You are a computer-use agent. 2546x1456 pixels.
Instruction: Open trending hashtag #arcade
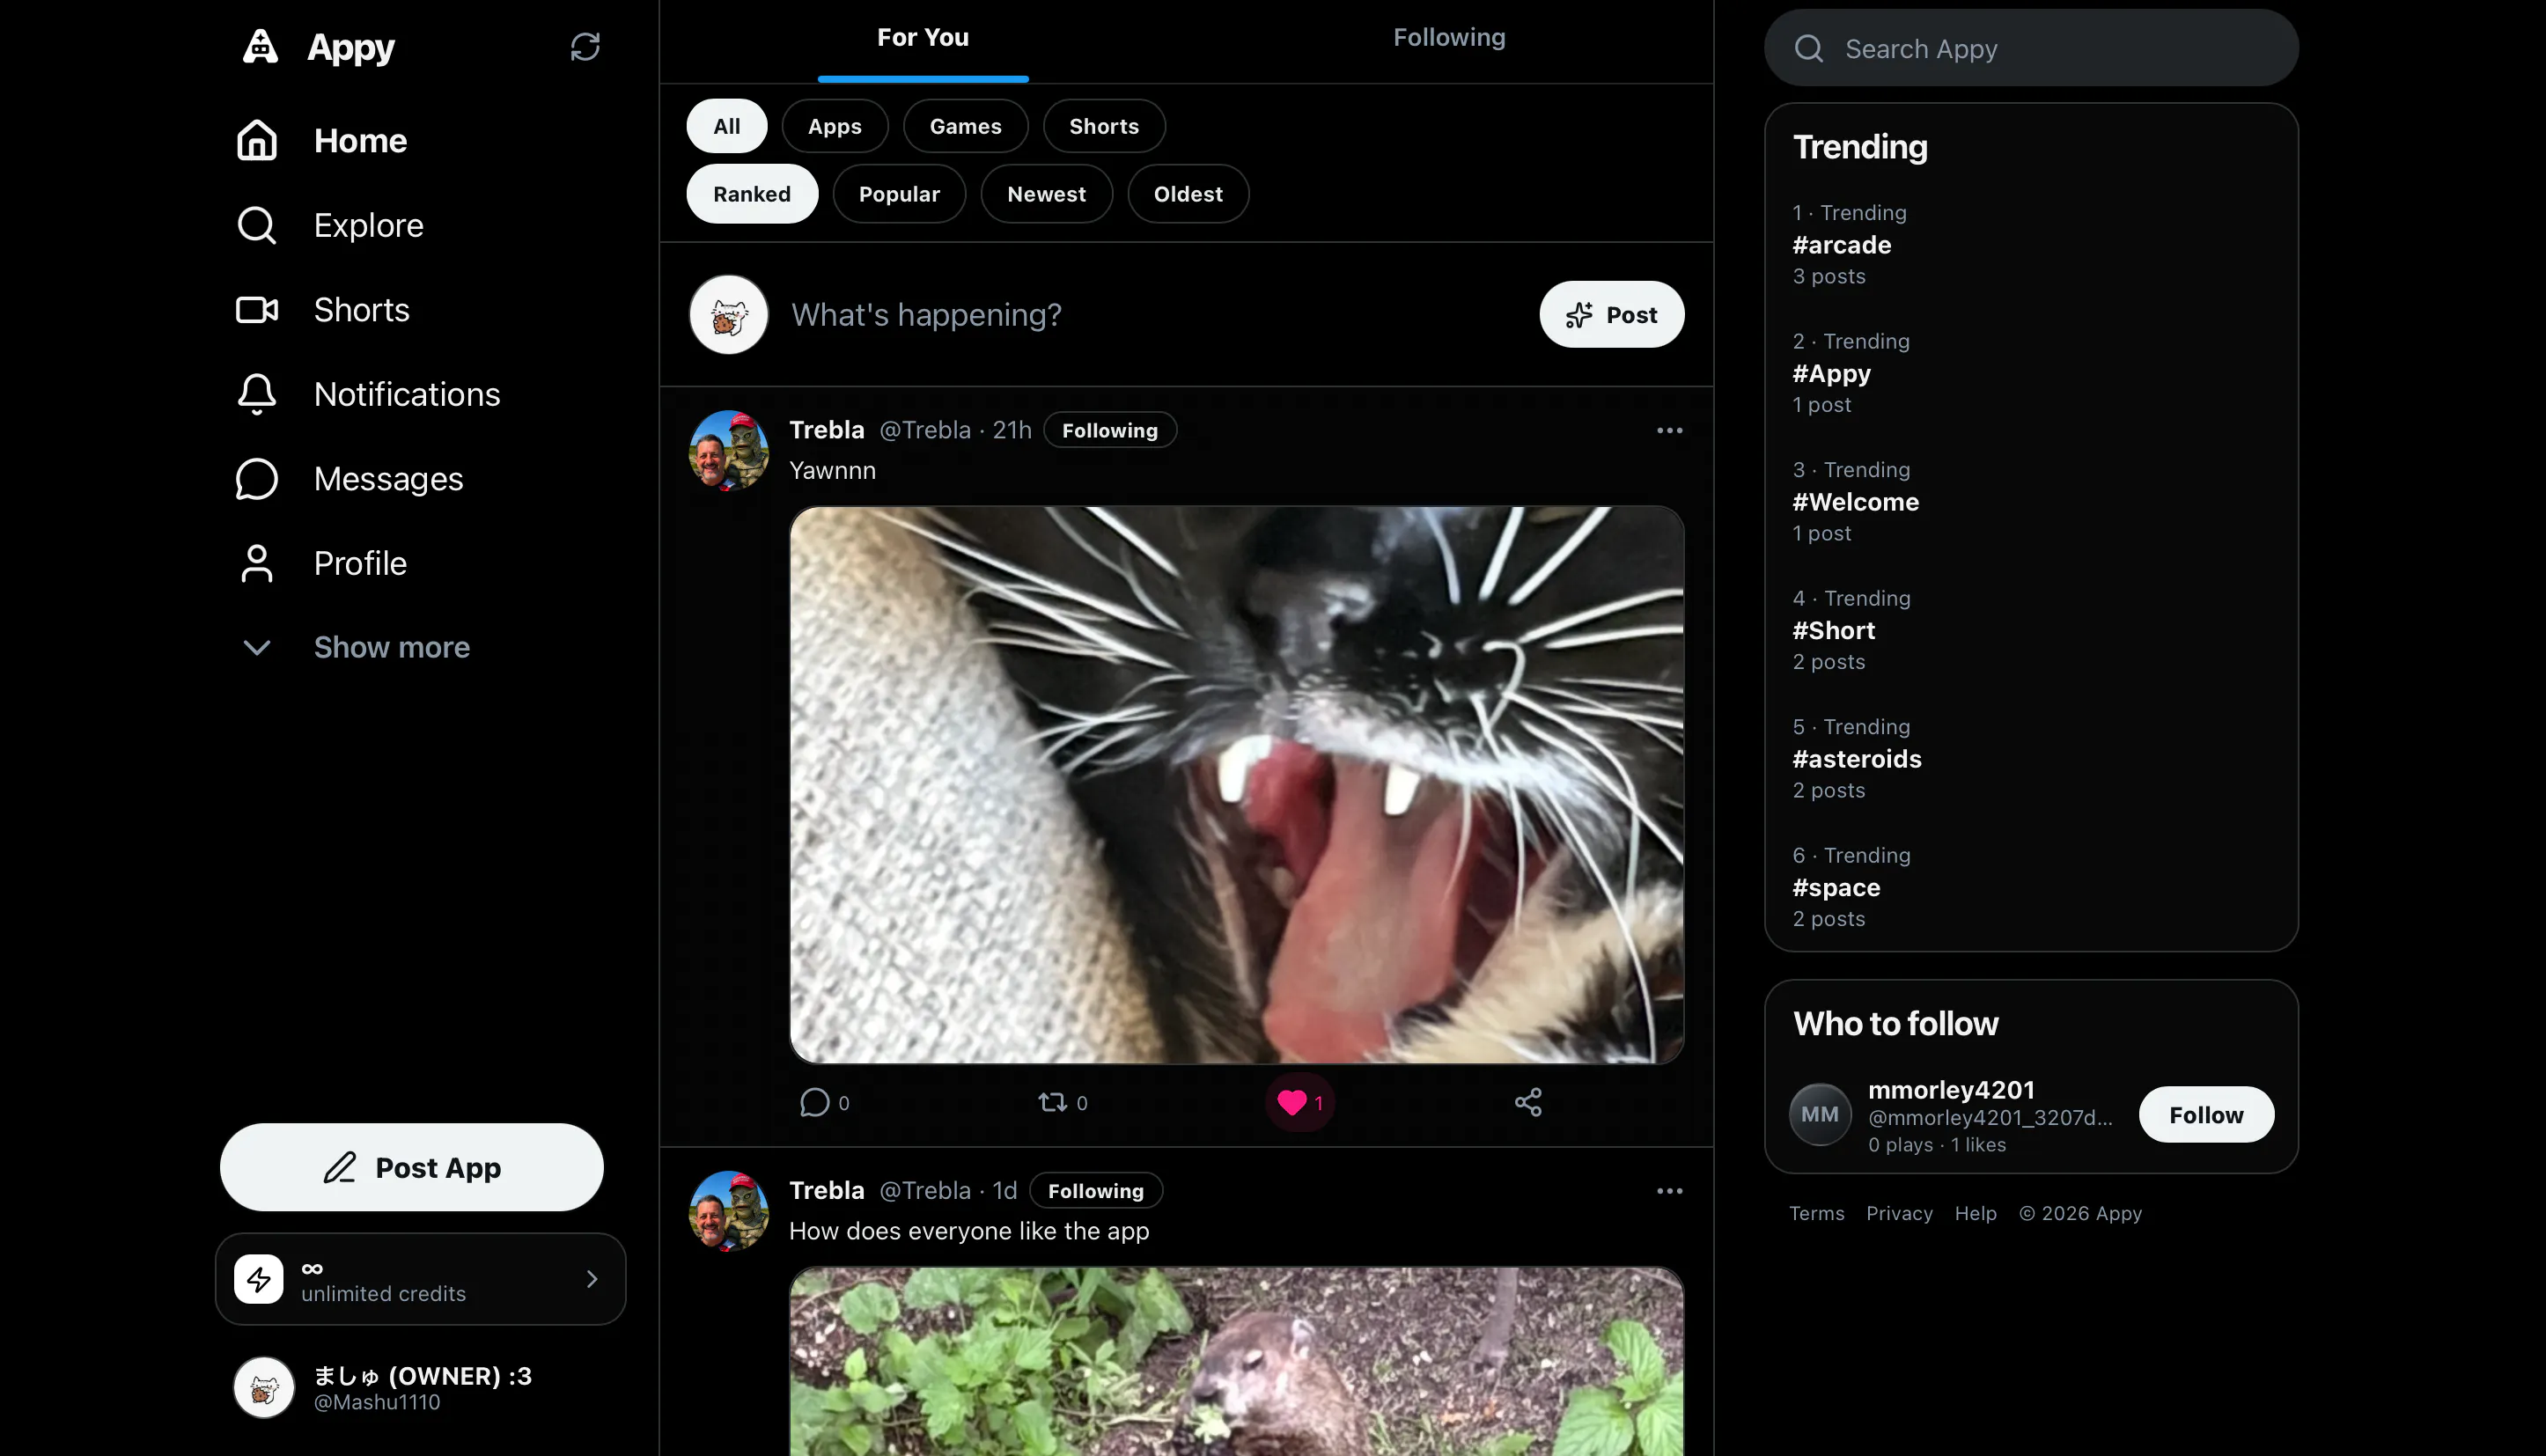pos(1841,245)
